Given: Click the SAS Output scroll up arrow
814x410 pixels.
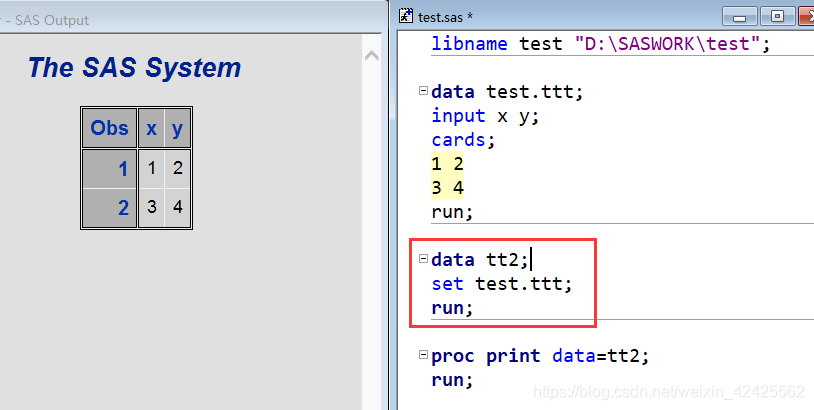Looking at the screenshot, I should click(371, 56).
